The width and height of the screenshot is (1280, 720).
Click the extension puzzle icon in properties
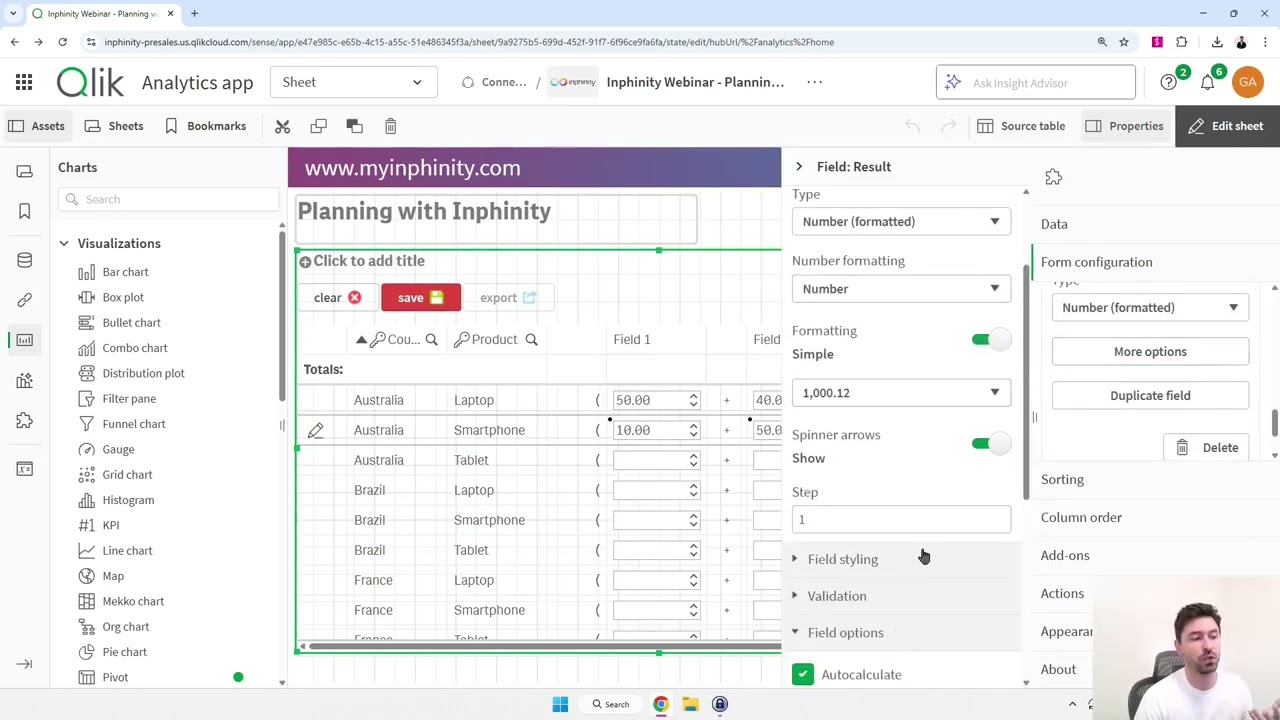click(1053, 177)
